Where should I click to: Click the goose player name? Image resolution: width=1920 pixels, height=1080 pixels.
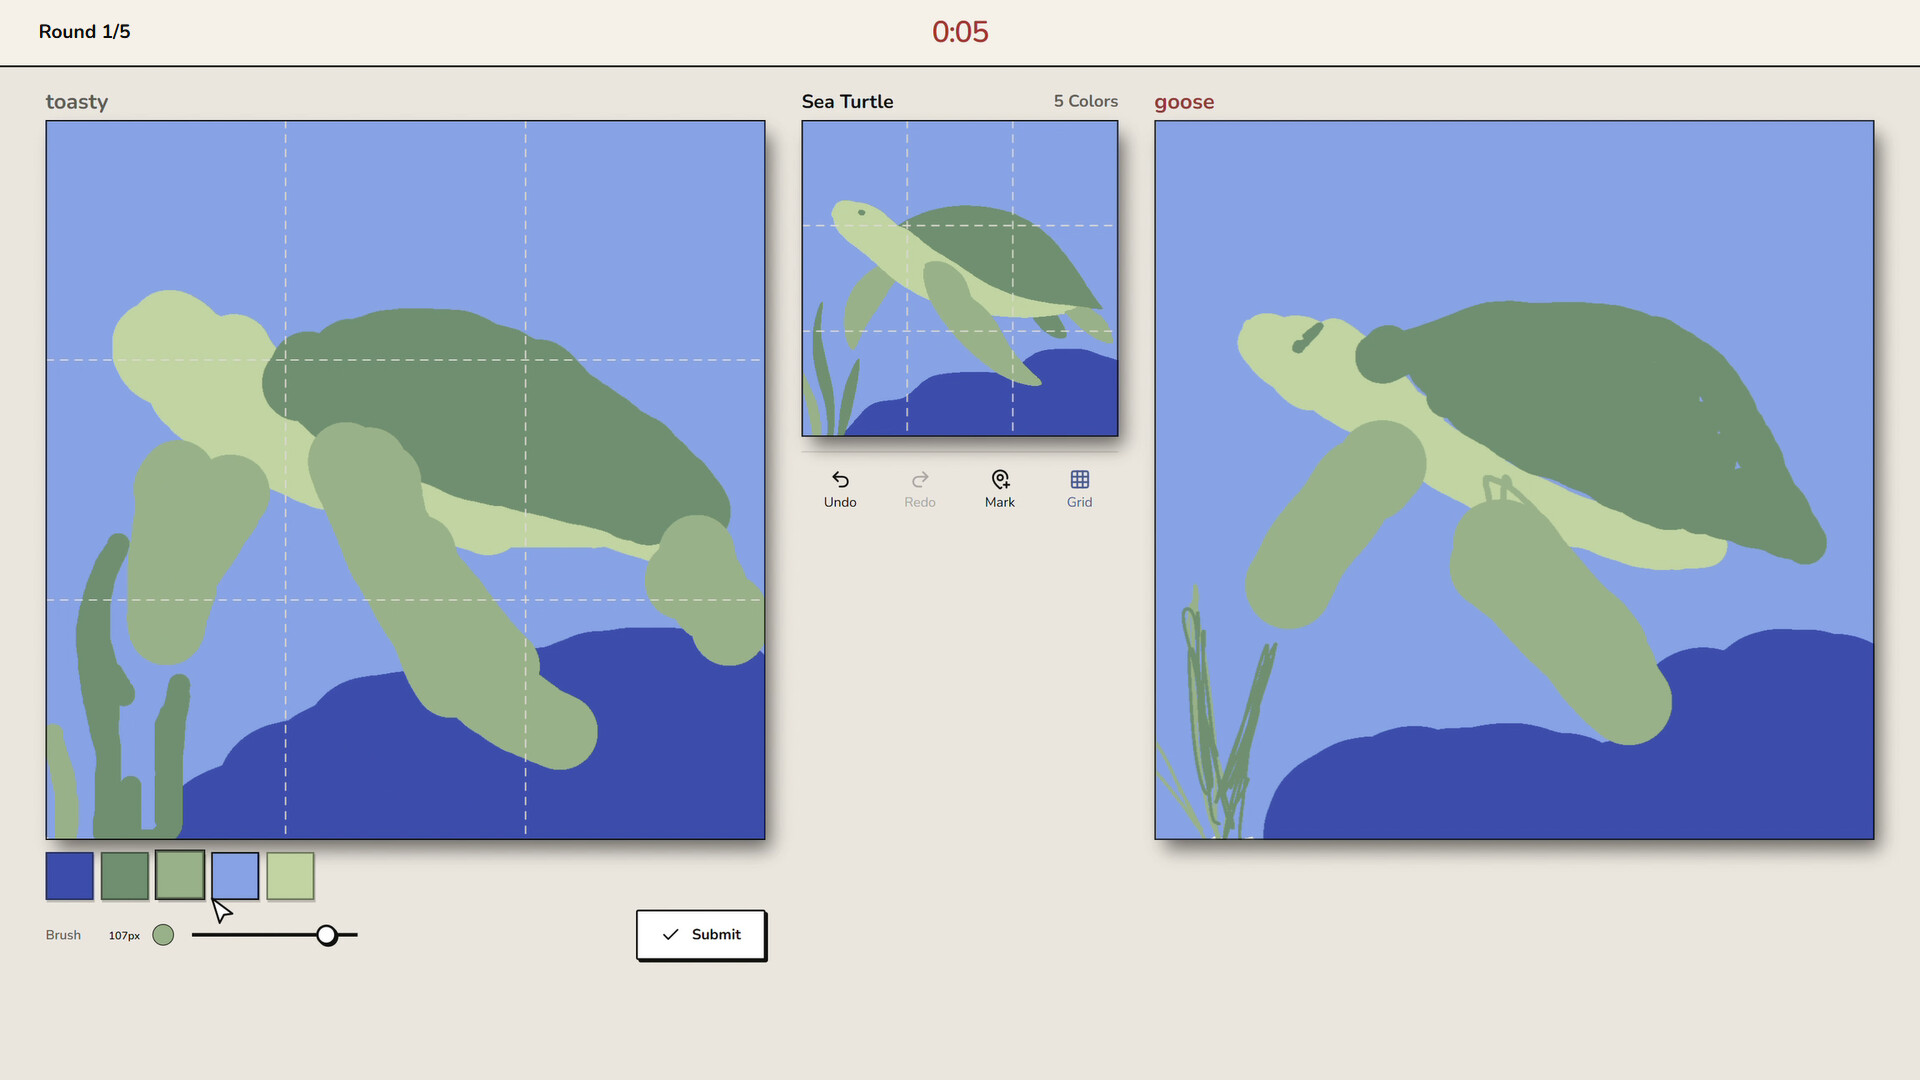pyautogui.click(x=1184, y=102)
